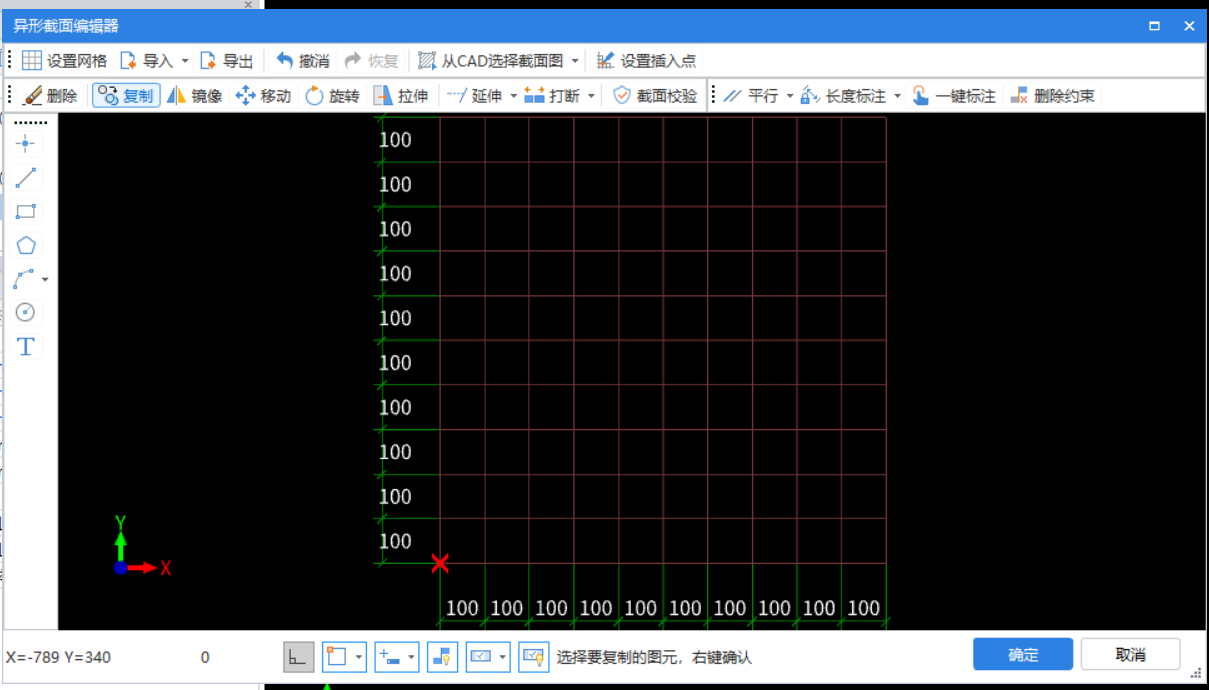Select the rectangle drawing tool

(x=26, y=211)
